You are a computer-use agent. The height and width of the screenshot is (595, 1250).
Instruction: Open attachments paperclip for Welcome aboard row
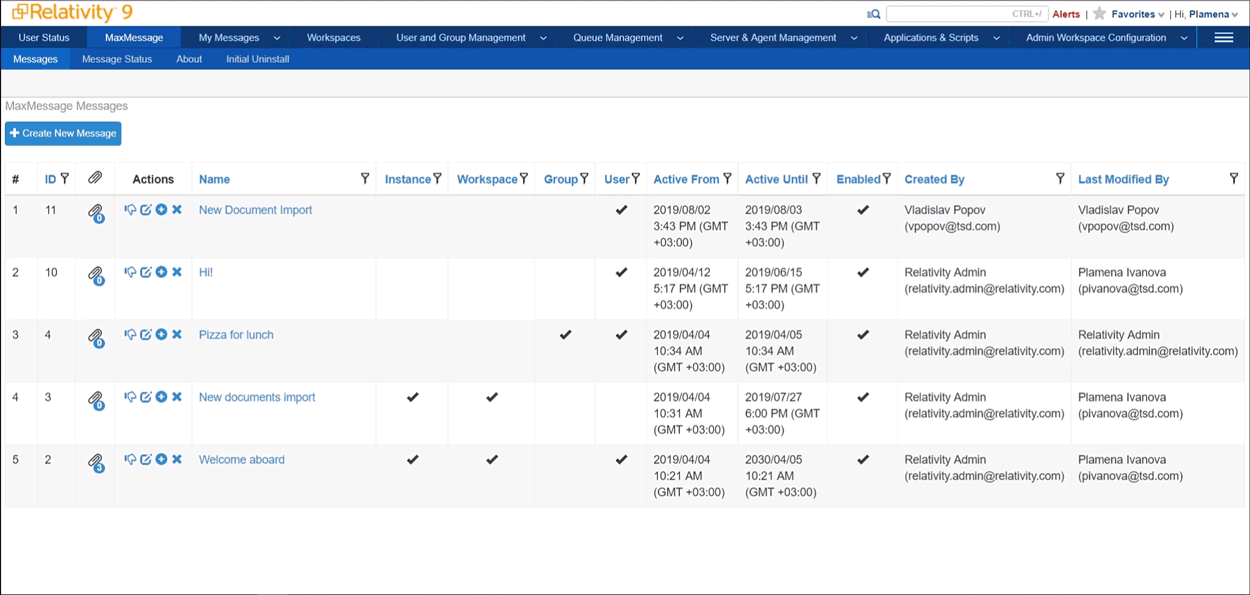pos(95,462)
